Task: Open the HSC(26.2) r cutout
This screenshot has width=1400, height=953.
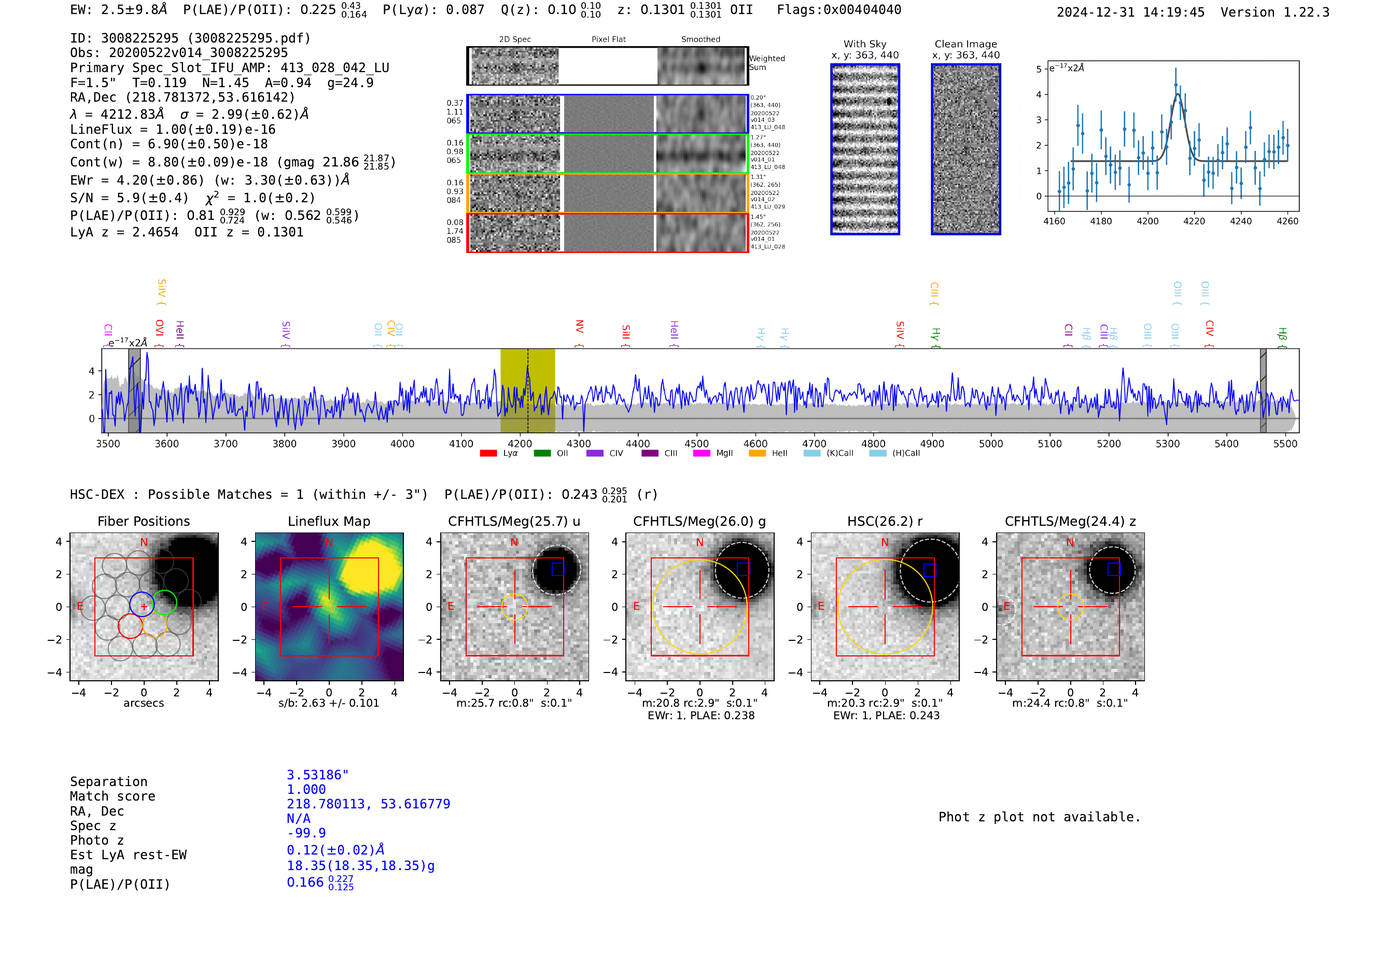Action: 885,607
